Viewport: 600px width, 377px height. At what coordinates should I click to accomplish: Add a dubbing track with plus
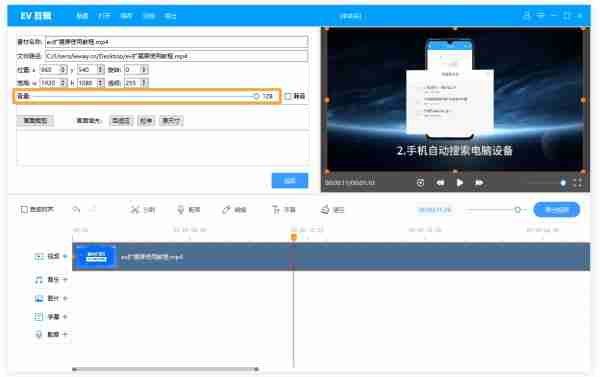65,334
